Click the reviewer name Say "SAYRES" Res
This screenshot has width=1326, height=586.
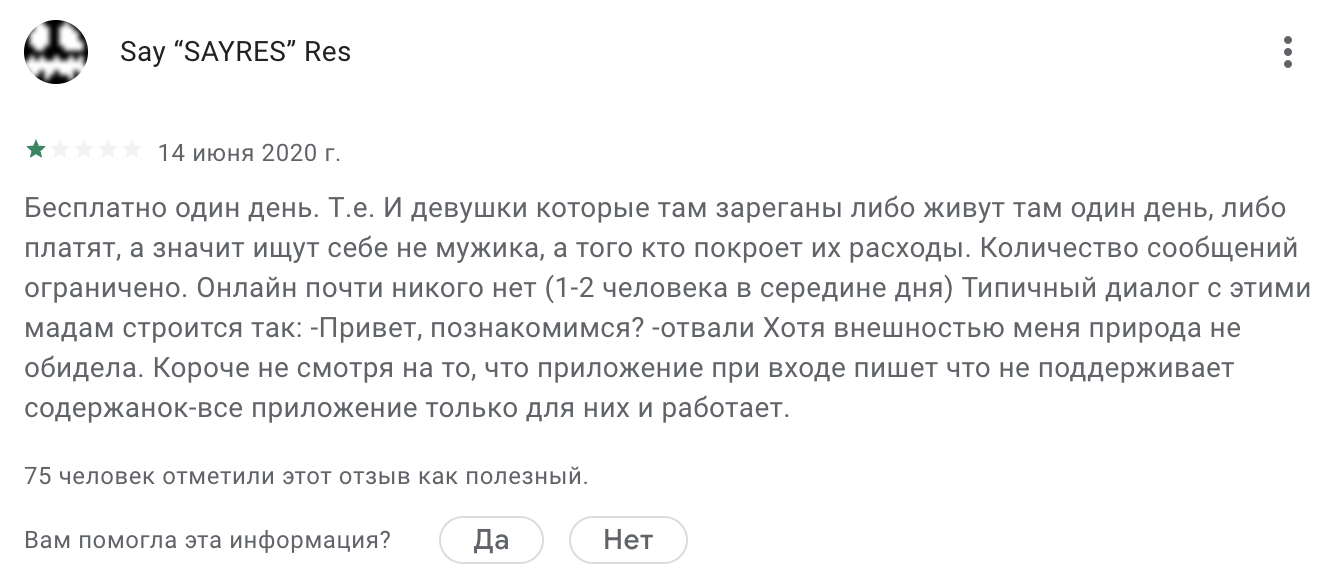[x=235, y=52]
